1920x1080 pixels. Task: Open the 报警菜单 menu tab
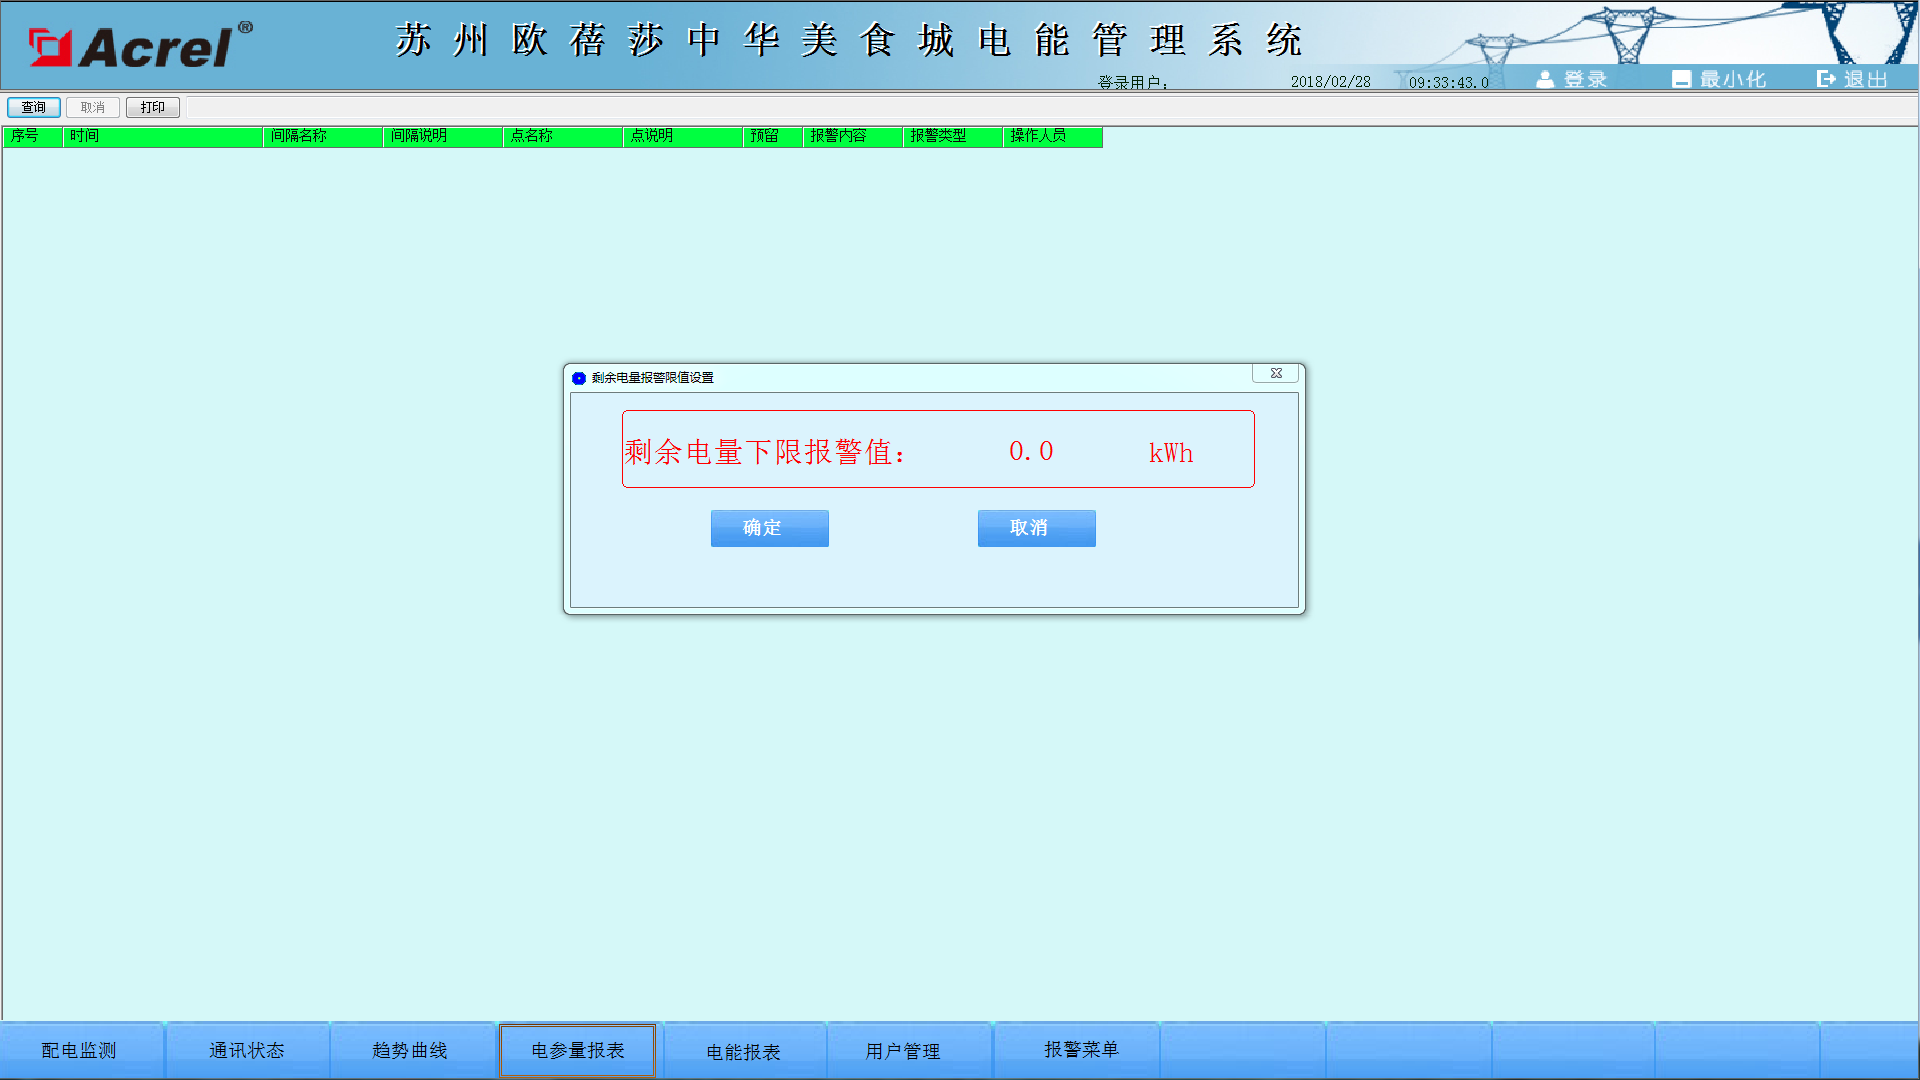coord(1081,1049)
